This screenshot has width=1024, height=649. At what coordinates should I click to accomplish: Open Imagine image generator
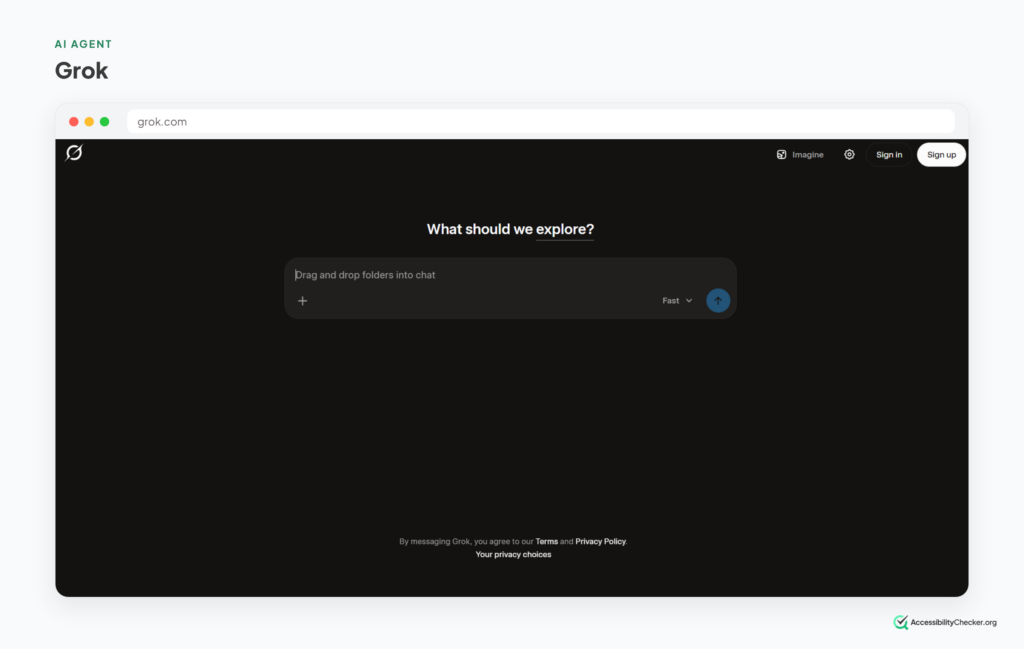click(800, 155)
